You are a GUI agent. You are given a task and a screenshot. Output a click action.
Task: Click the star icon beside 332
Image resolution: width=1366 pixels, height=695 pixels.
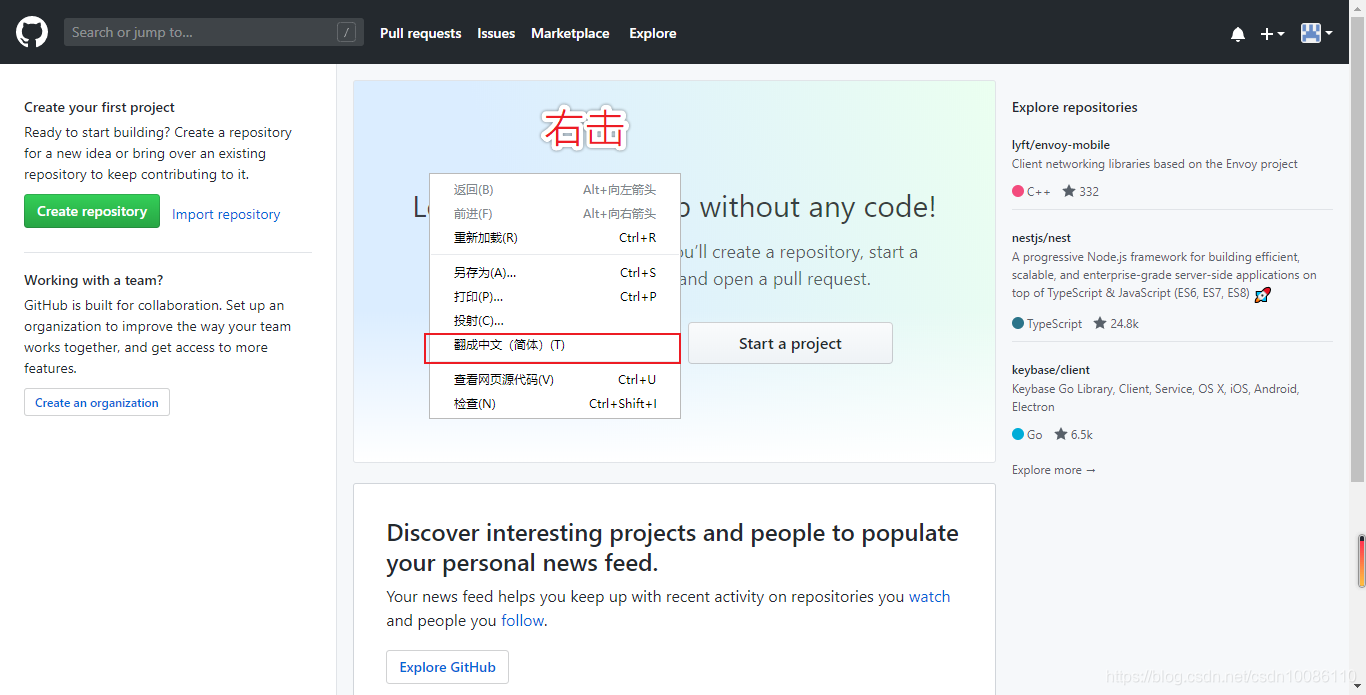(x=1069, y=191)
